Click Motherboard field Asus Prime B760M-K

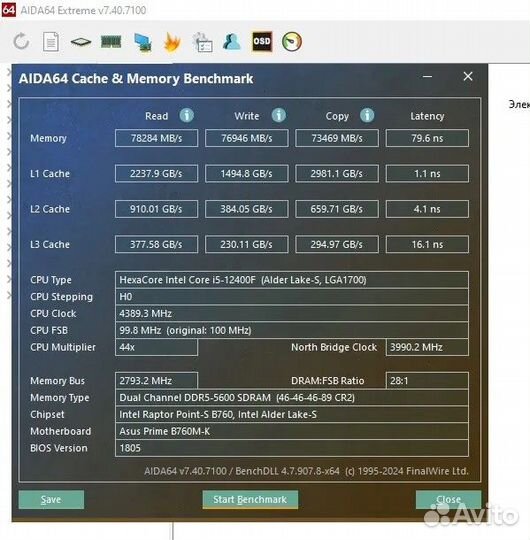coord(292,431)
